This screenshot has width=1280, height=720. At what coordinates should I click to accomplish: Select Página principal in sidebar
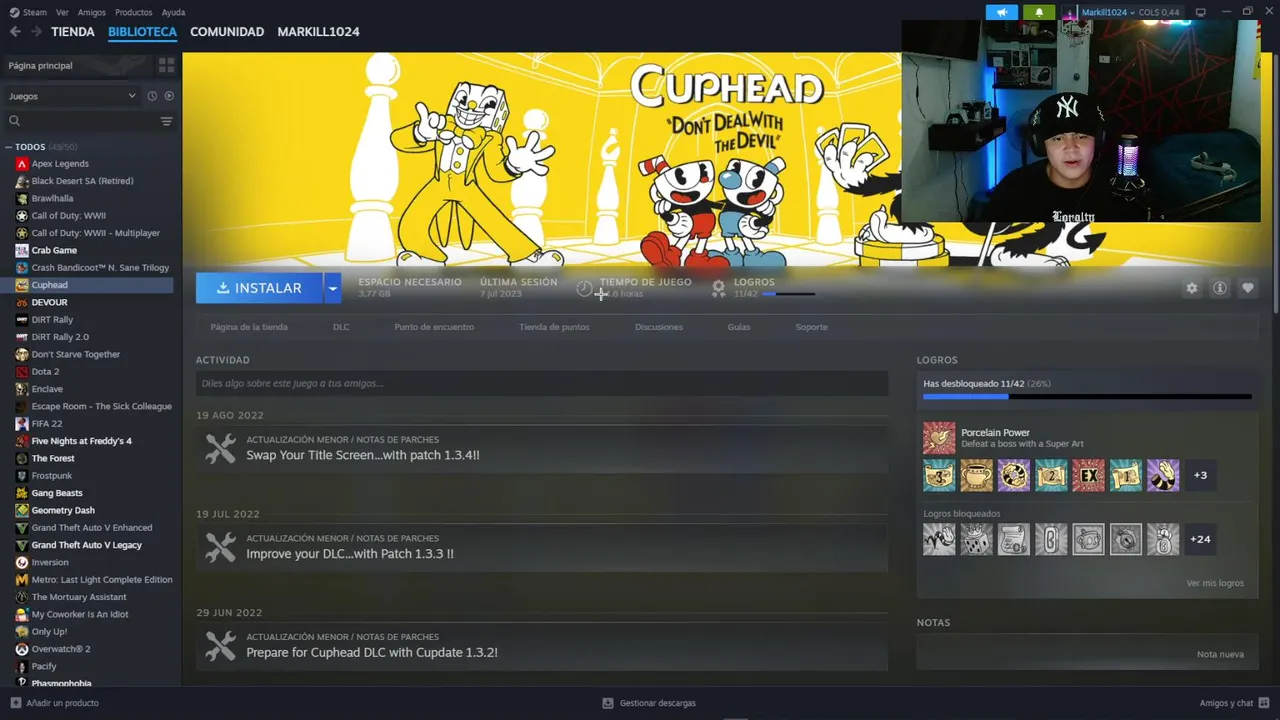76,65
